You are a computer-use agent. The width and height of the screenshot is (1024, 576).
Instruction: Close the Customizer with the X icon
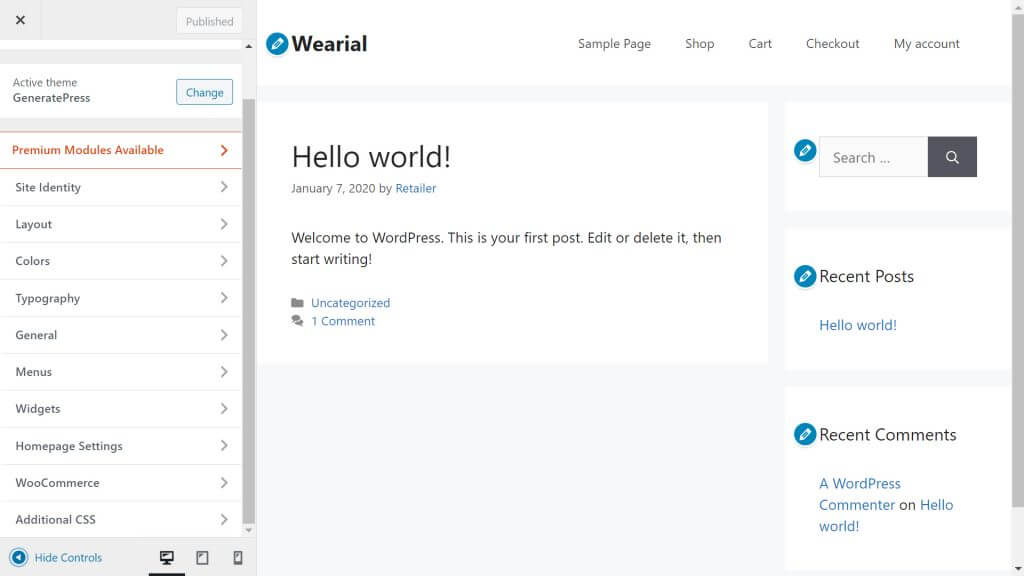pyautogui.click(x=20, y=20)
